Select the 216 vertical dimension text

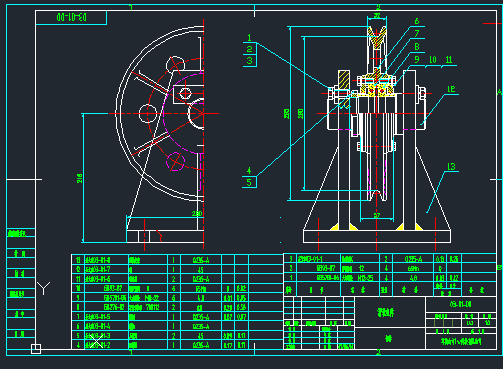click(80, 178)
